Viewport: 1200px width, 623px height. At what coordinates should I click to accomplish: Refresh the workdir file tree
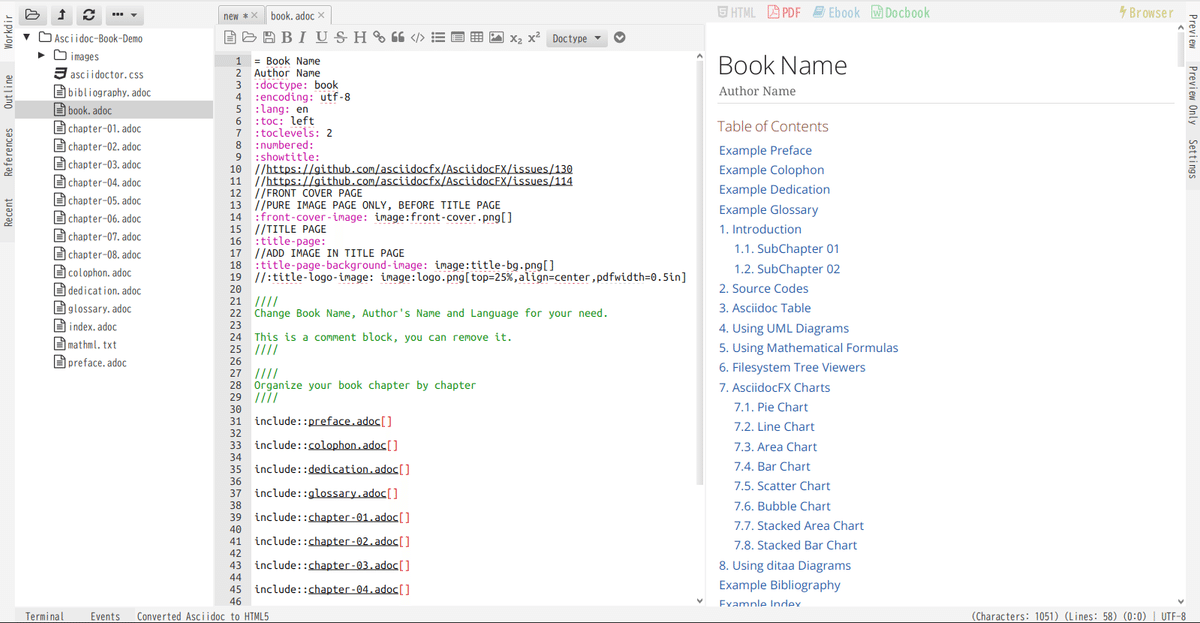click(88, 15)
